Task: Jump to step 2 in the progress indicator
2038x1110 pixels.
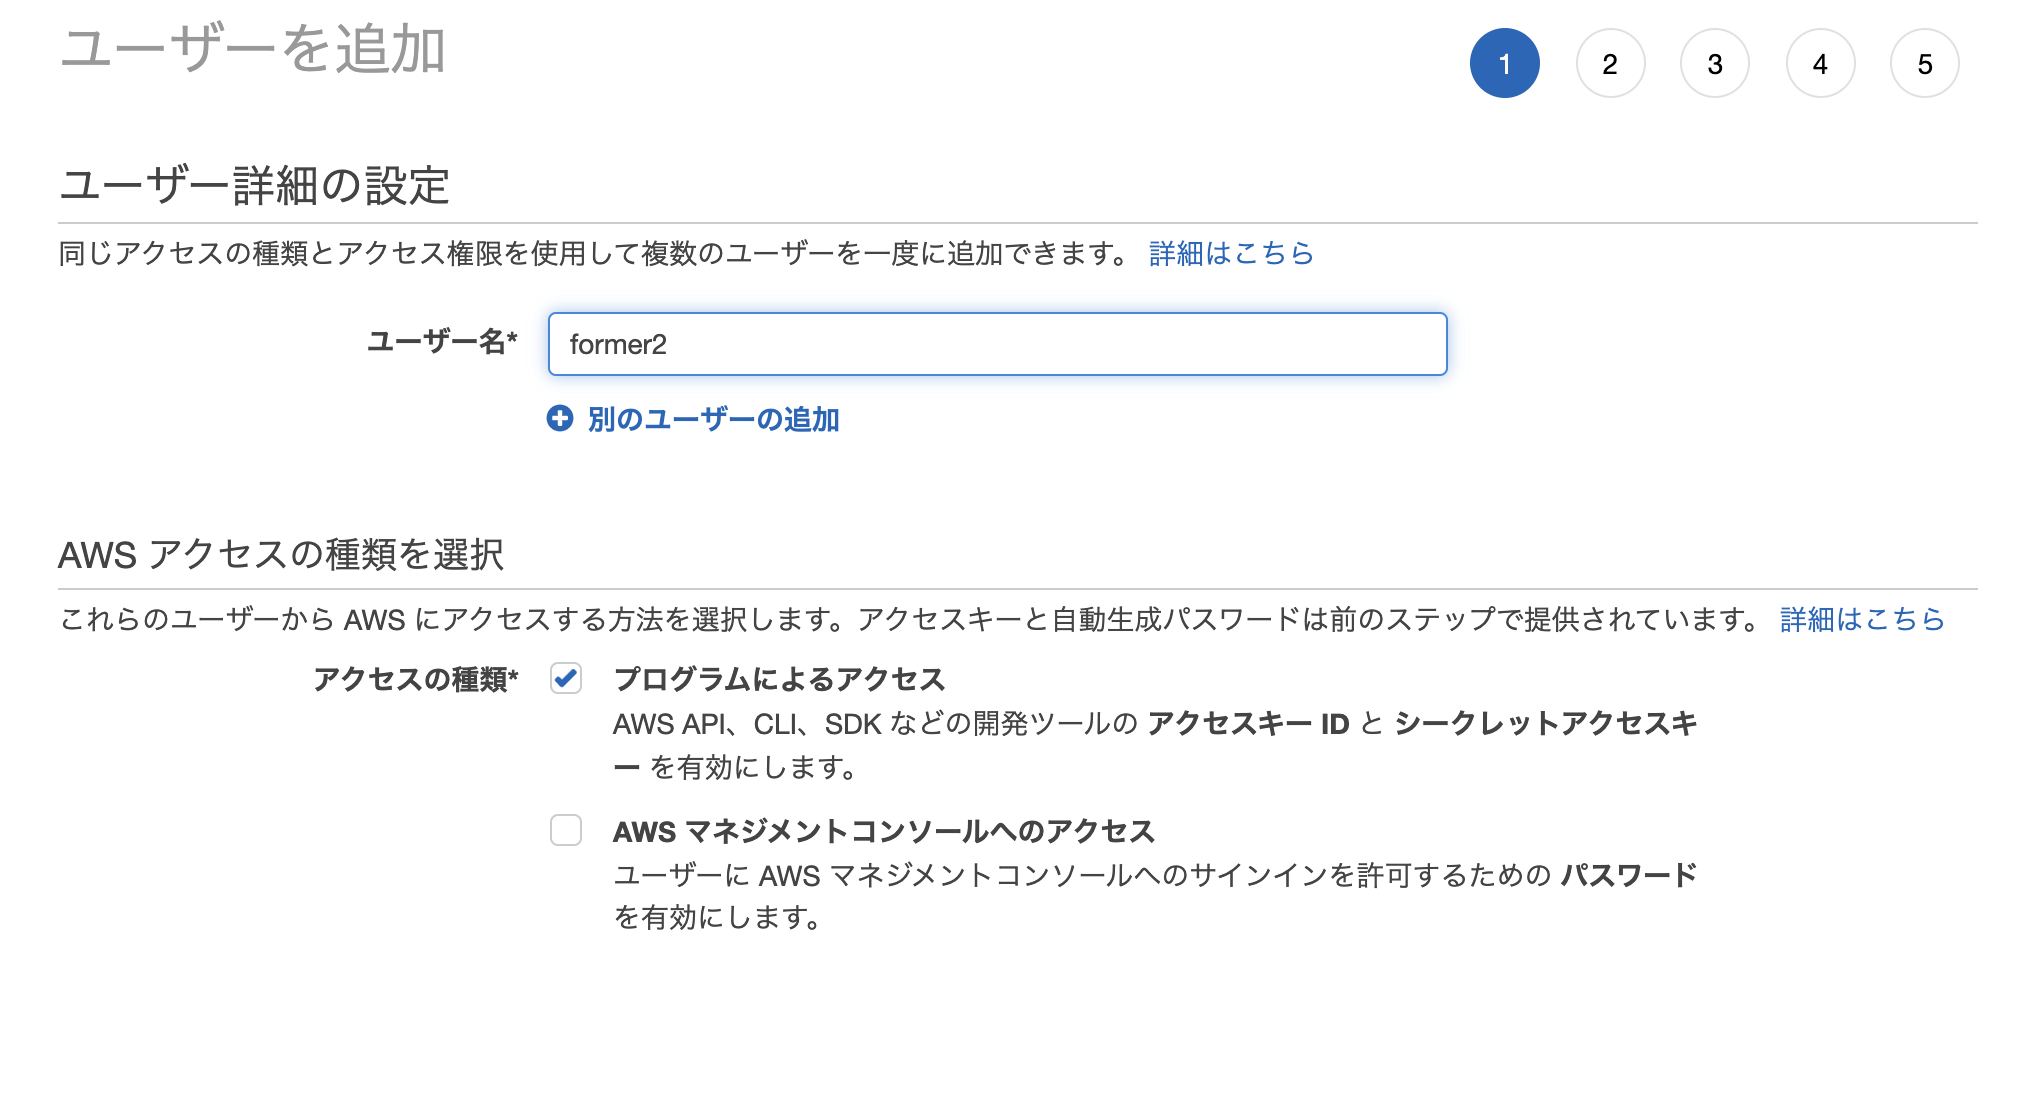Action: tap(1610, 63)
